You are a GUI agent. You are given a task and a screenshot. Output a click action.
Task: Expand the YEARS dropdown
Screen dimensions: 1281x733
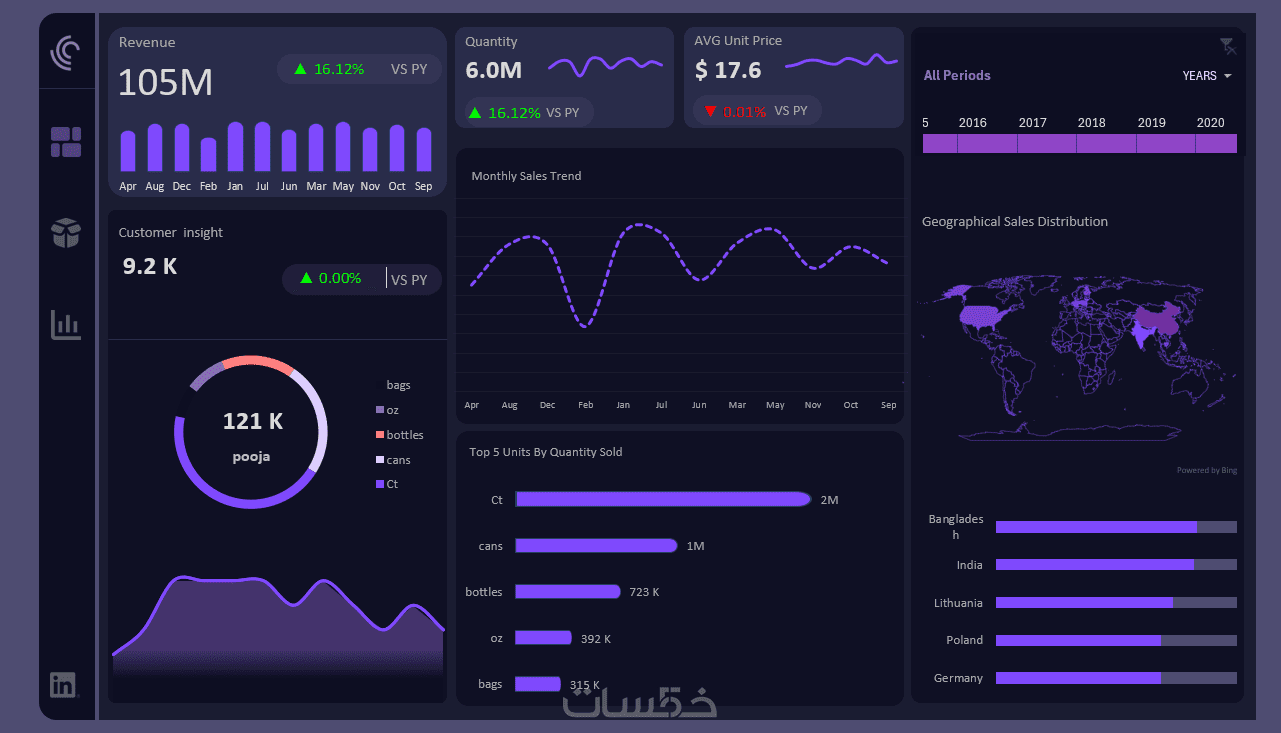click(x=1206, y=76)
